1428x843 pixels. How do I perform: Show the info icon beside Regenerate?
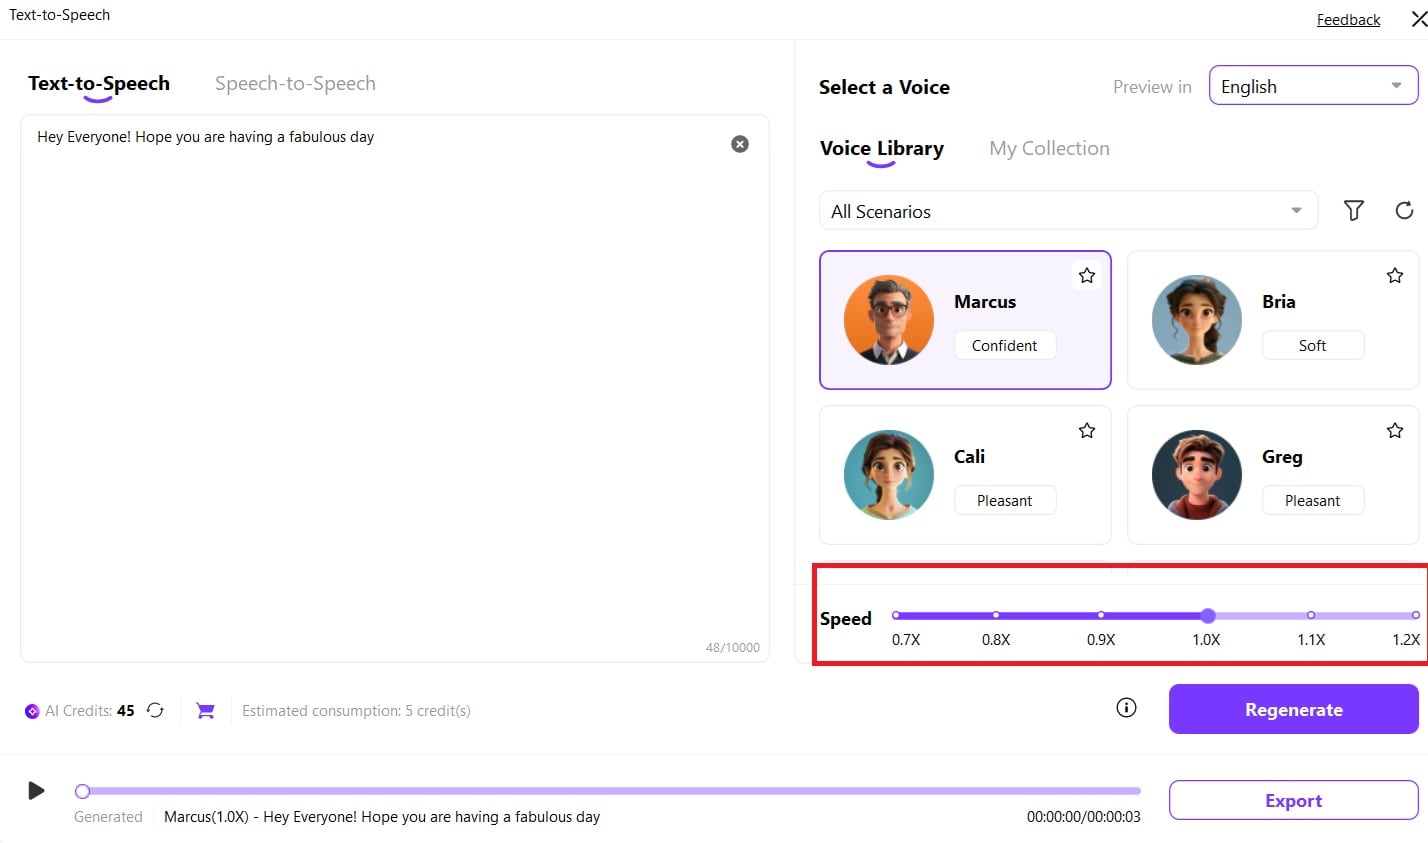(x=1126, y=708)
